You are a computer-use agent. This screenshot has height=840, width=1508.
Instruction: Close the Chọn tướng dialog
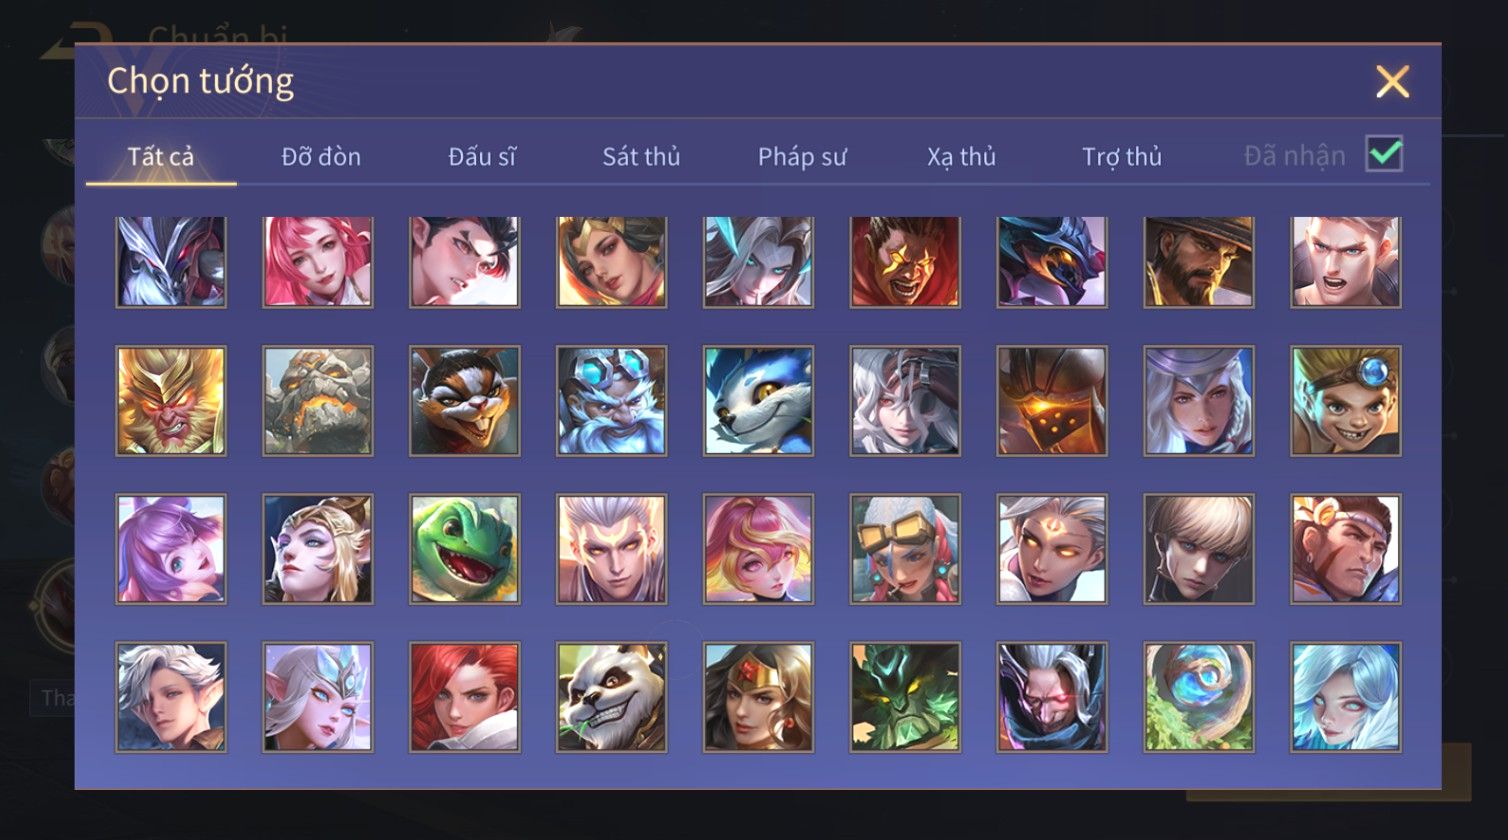tap(1392, 81)
